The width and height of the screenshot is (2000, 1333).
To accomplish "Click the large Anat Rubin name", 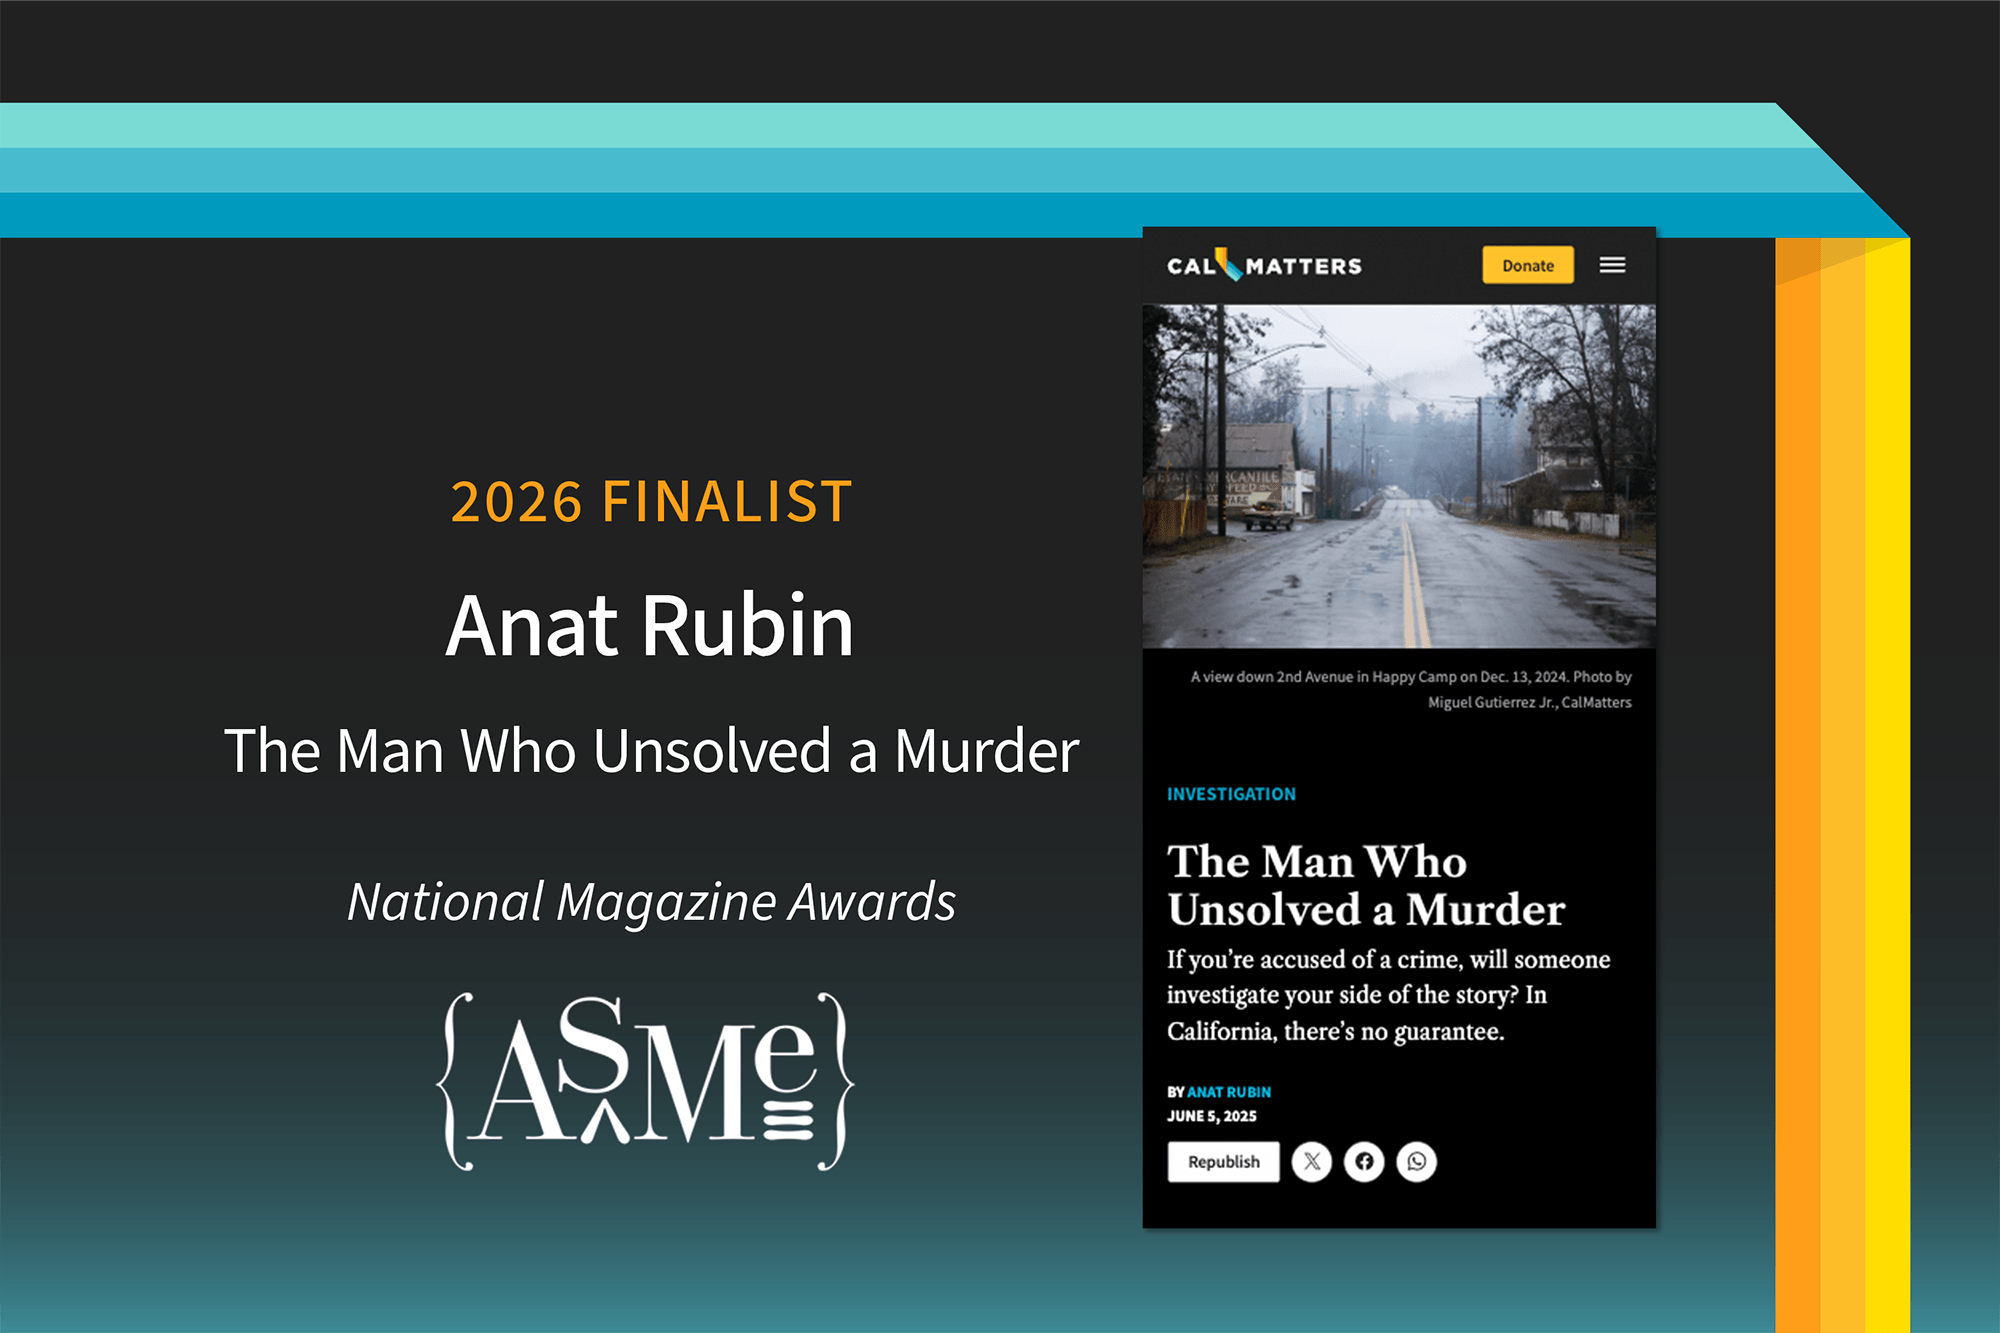I will [650, 626].
